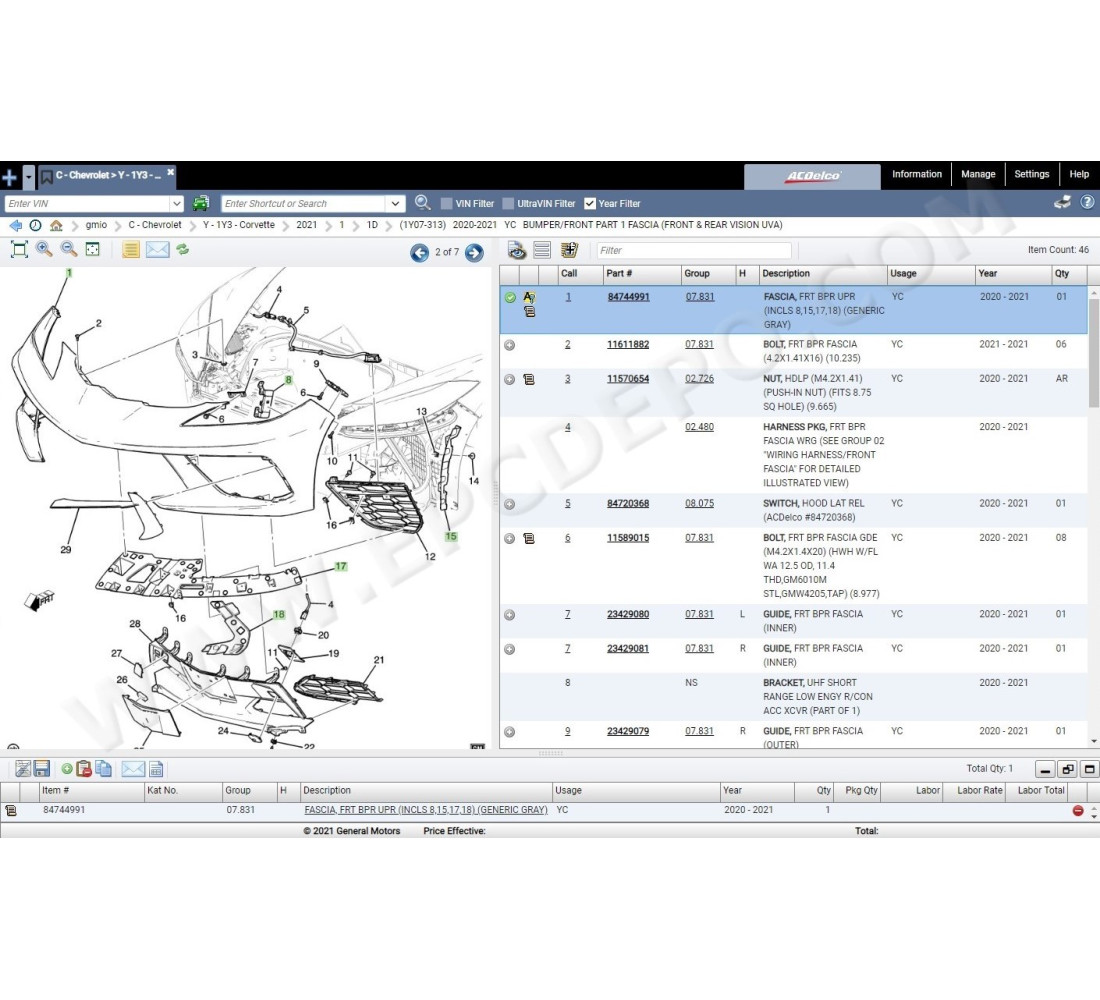This screenshot has height=1000, width=1100.
Task: Click the fit-to-window diagram icon
Action: point(19,250)
